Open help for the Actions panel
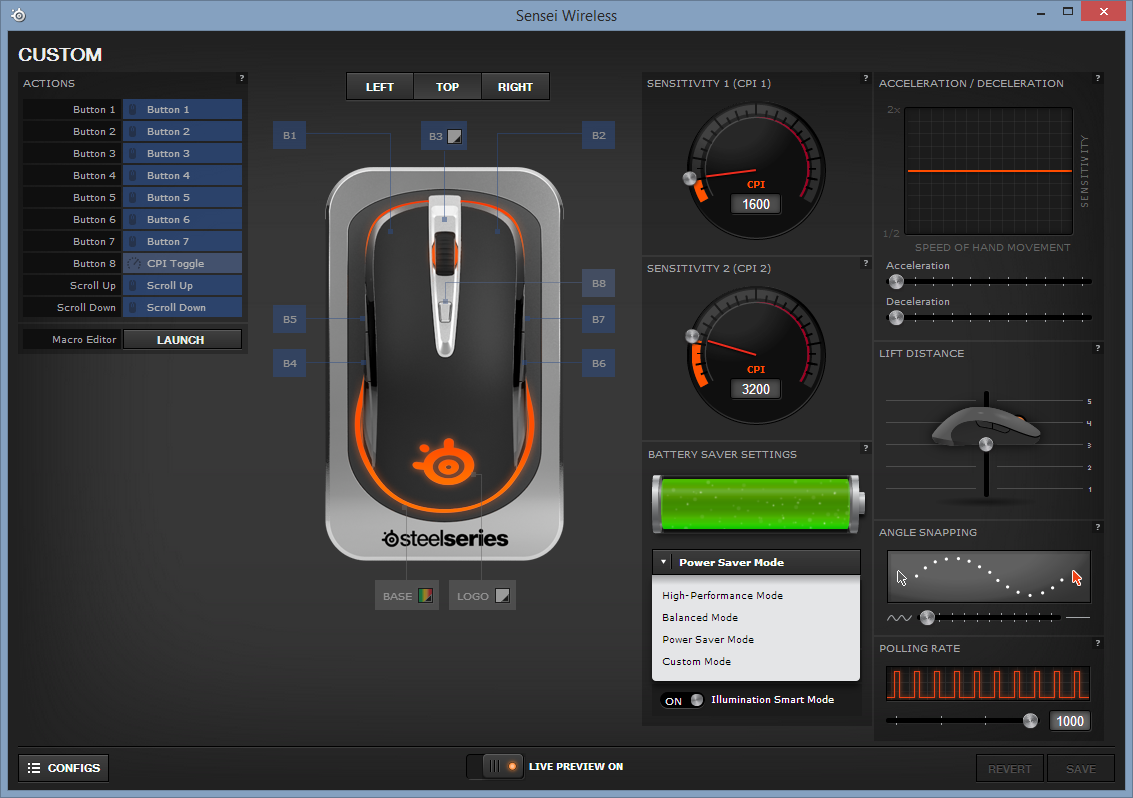 (x=242, y=78)
